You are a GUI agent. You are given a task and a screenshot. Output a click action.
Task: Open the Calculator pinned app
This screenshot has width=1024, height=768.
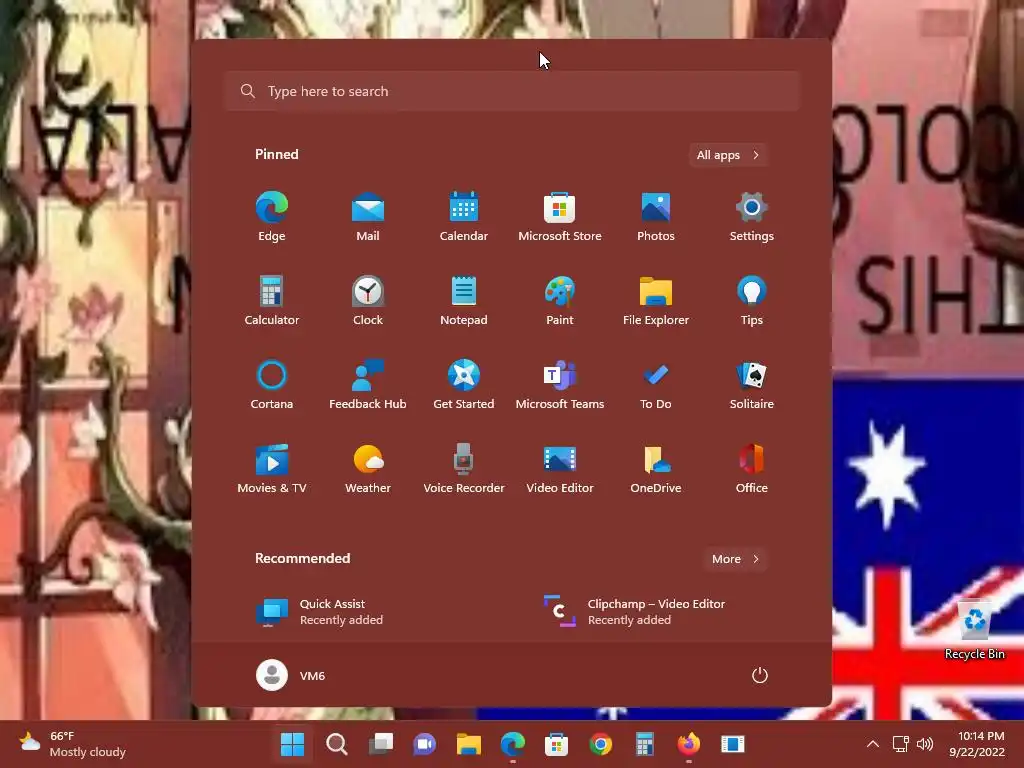[272, 301]
